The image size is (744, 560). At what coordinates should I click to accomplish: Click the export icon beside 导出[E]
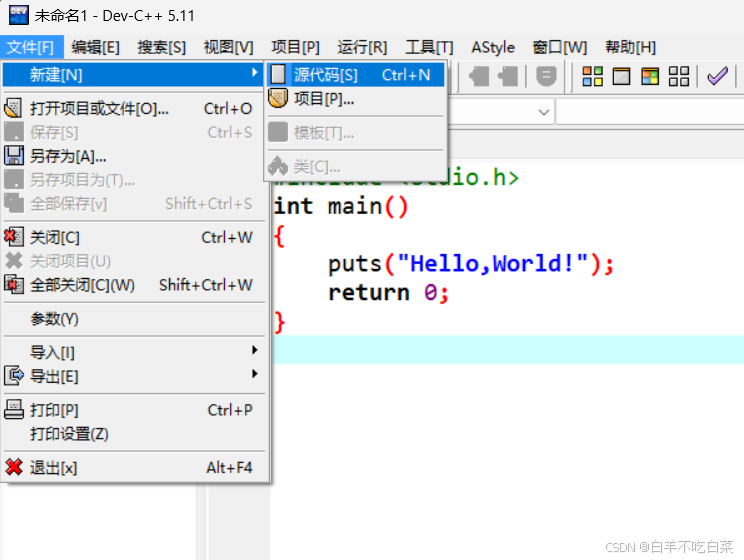click(x=14, y=376)
